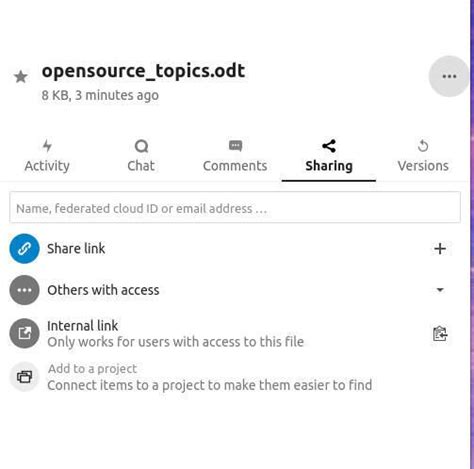Switch to the Activity tab
Viewport: 474px width, 469px height.
point(47,156)
